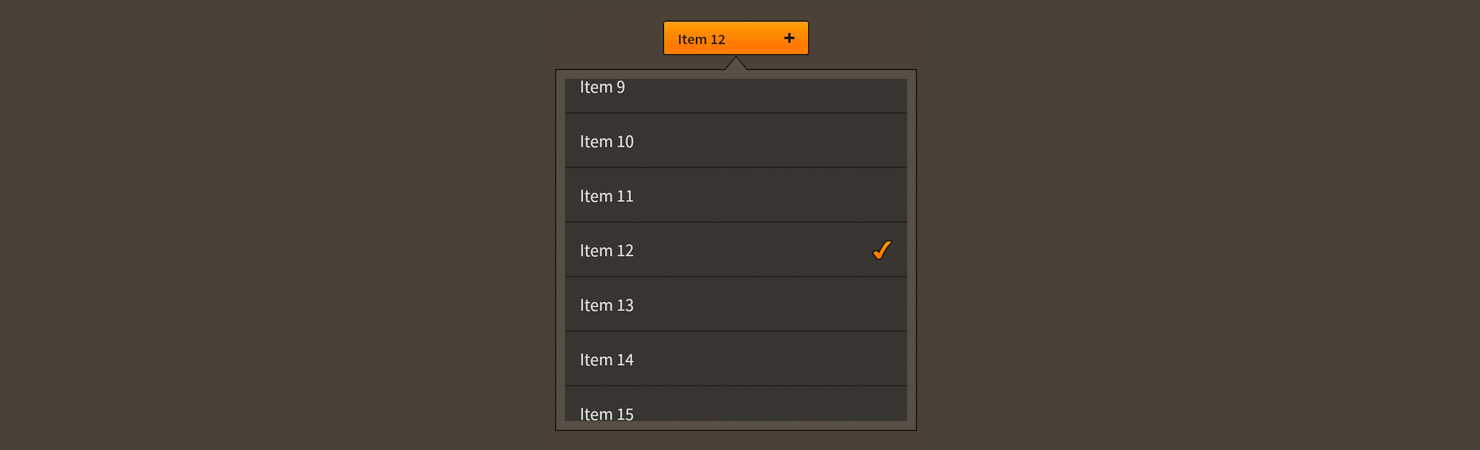
Task: Open the orange Item 12 dropdown button
Action: (x=736, y=38)
